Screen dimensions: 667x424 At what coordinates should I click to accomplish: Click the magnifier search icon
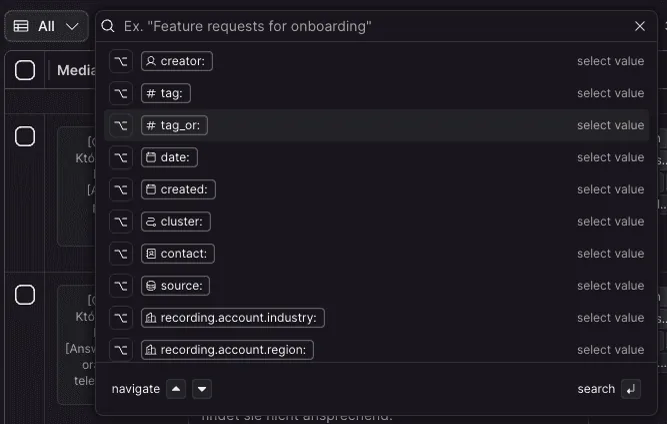108,26
